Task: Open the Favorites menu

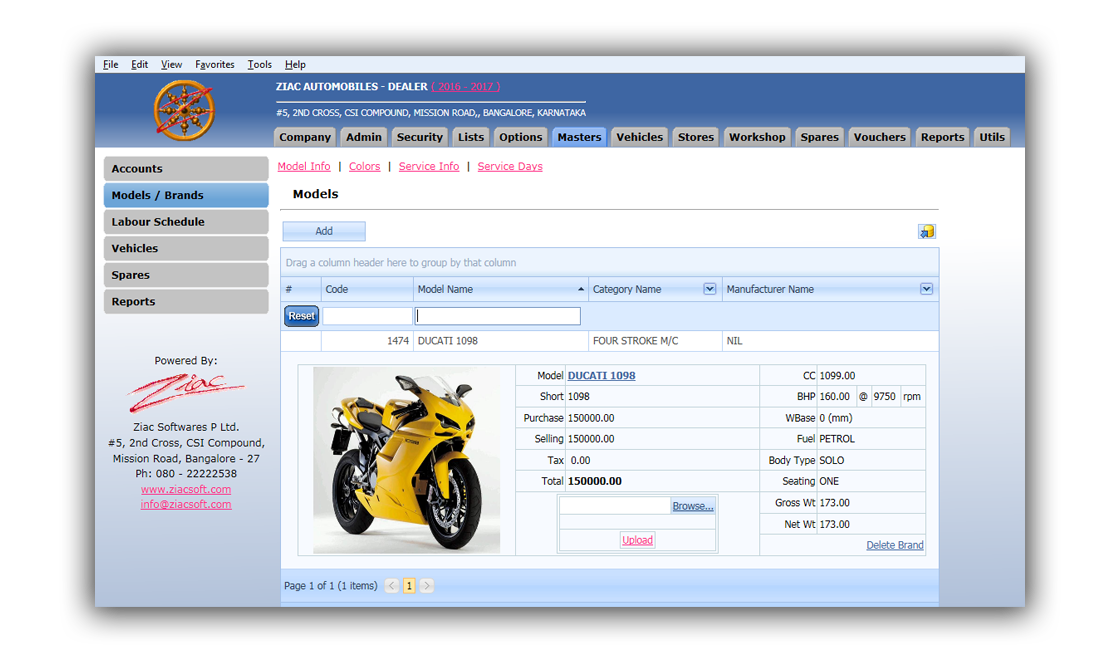Action: pos(214,64)
